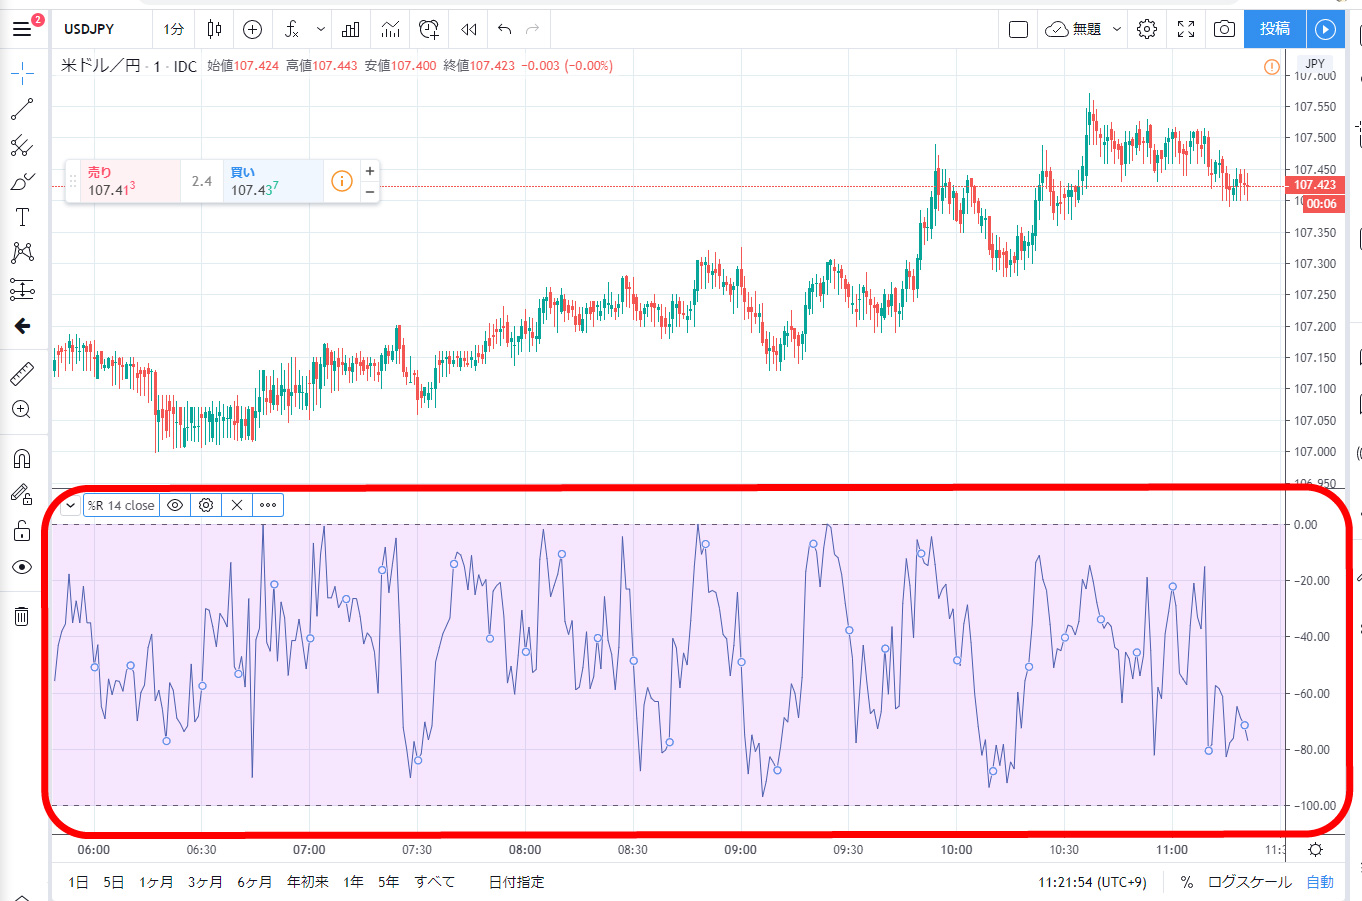Viewport: 1362px width, 901px height.
Task: Toggle lock all drawing tools
Action: pyautogui.click(x=22, y=530)
